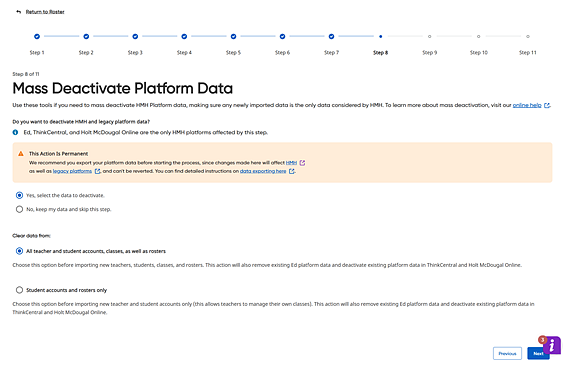Screen dimensions: 563x376
Task: Click the orange warning triangle icon
Action: click(21, 154)
